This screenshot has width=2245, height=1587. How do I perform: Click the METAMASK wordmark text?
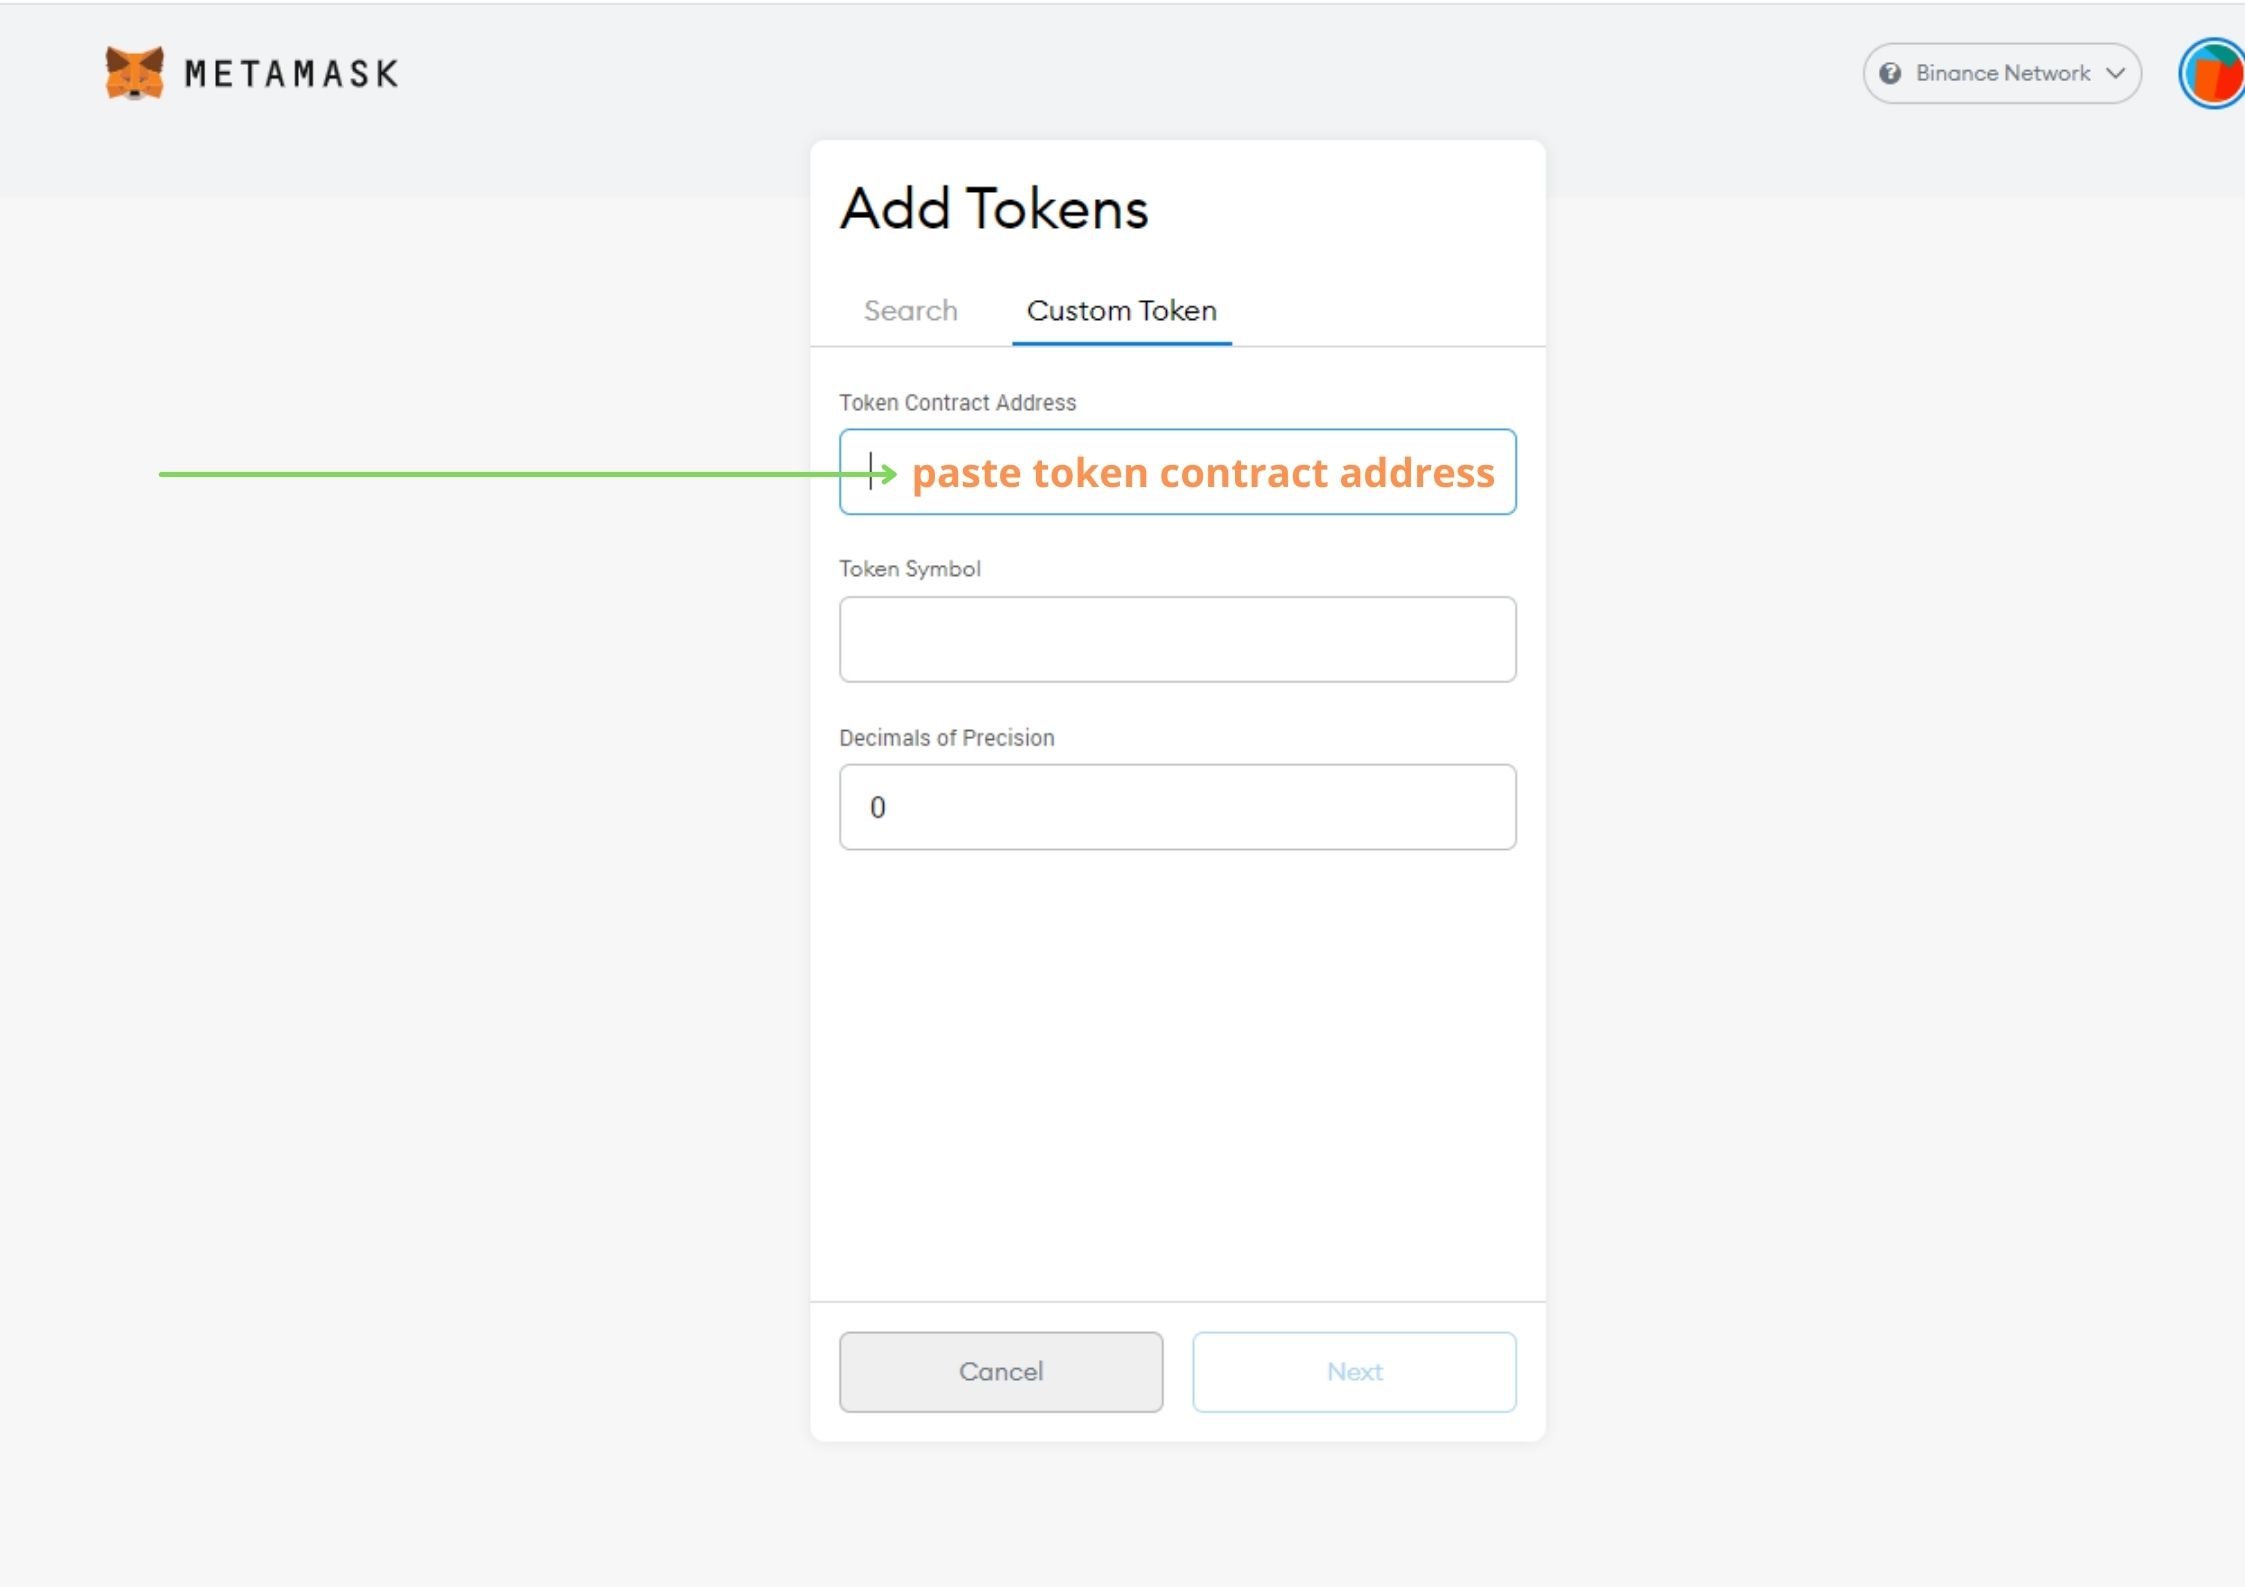[x=291, y=74]
